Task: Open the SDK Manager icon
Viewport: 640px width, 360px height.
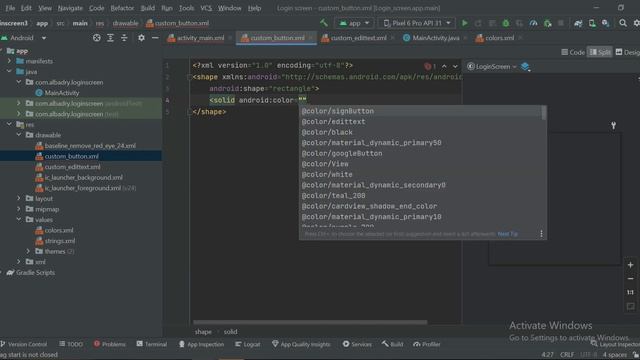Action: [x=606, y=23]
